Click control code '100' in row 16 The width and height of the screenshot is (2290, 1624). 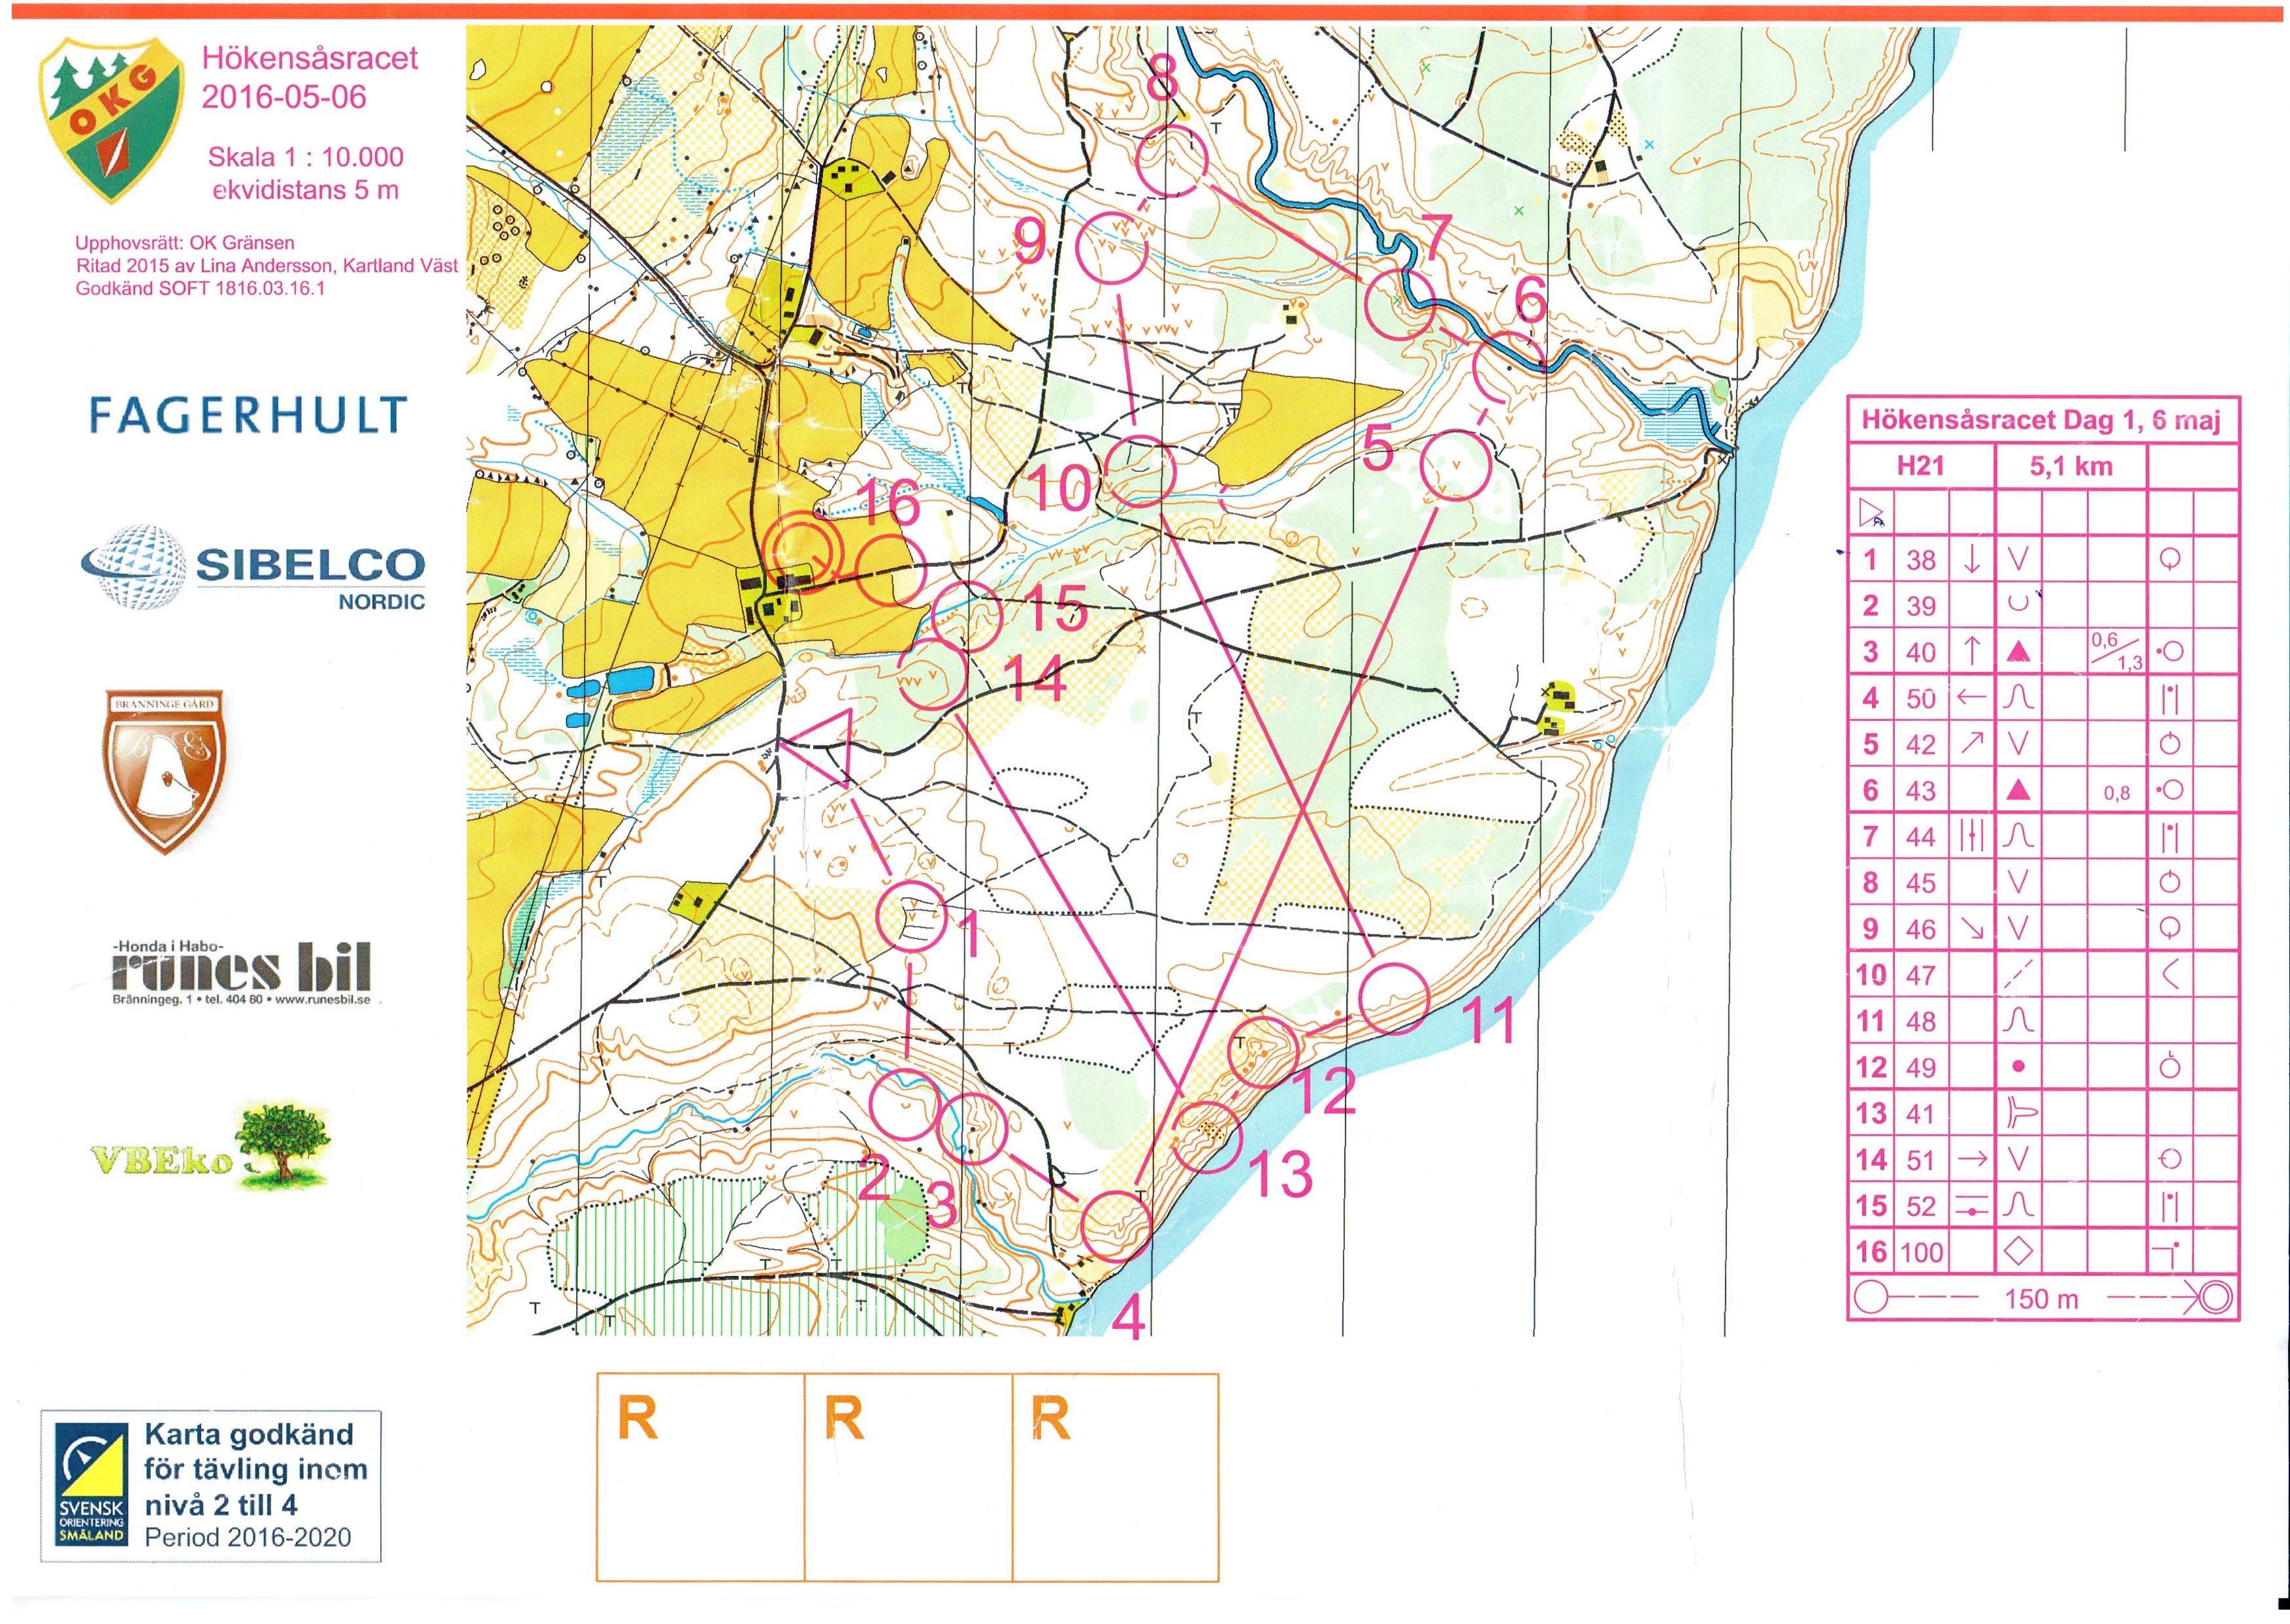[x=1920, y=1251]
